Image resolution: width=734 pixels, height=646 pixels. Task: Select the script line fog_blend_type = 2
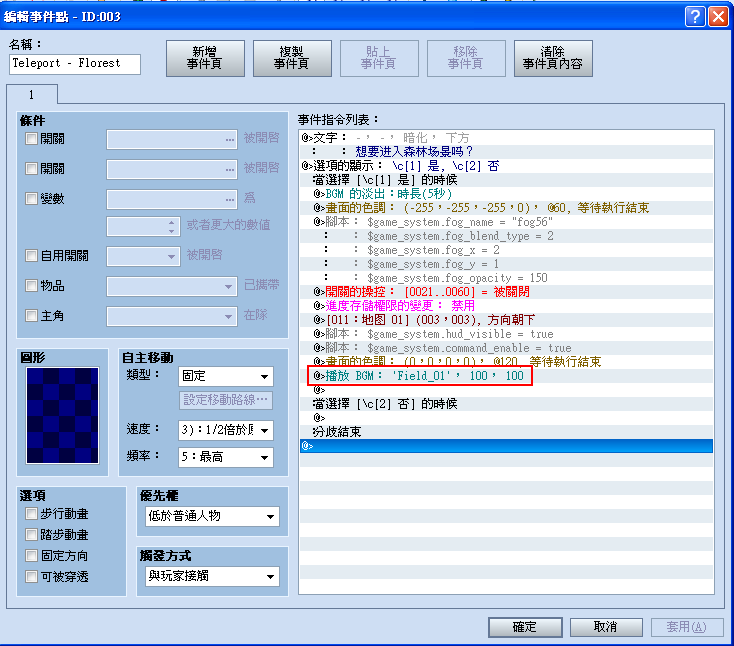(506, 236)
